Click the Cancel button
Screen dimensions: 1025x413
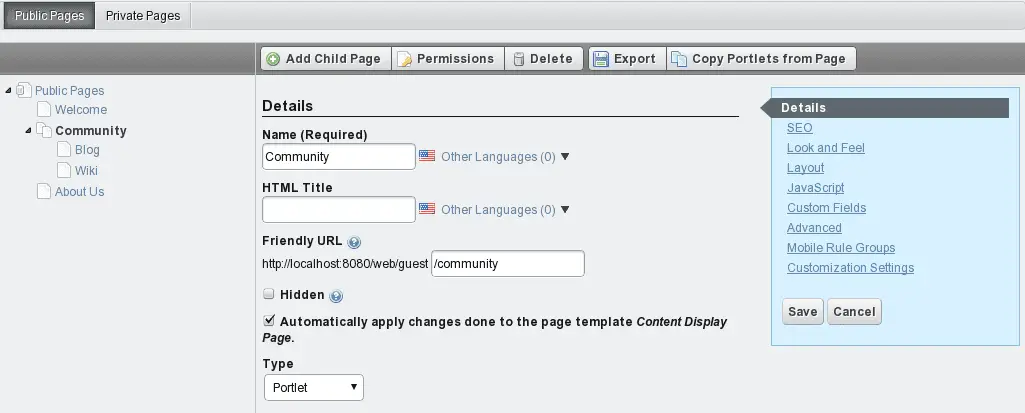click(854, 312)
